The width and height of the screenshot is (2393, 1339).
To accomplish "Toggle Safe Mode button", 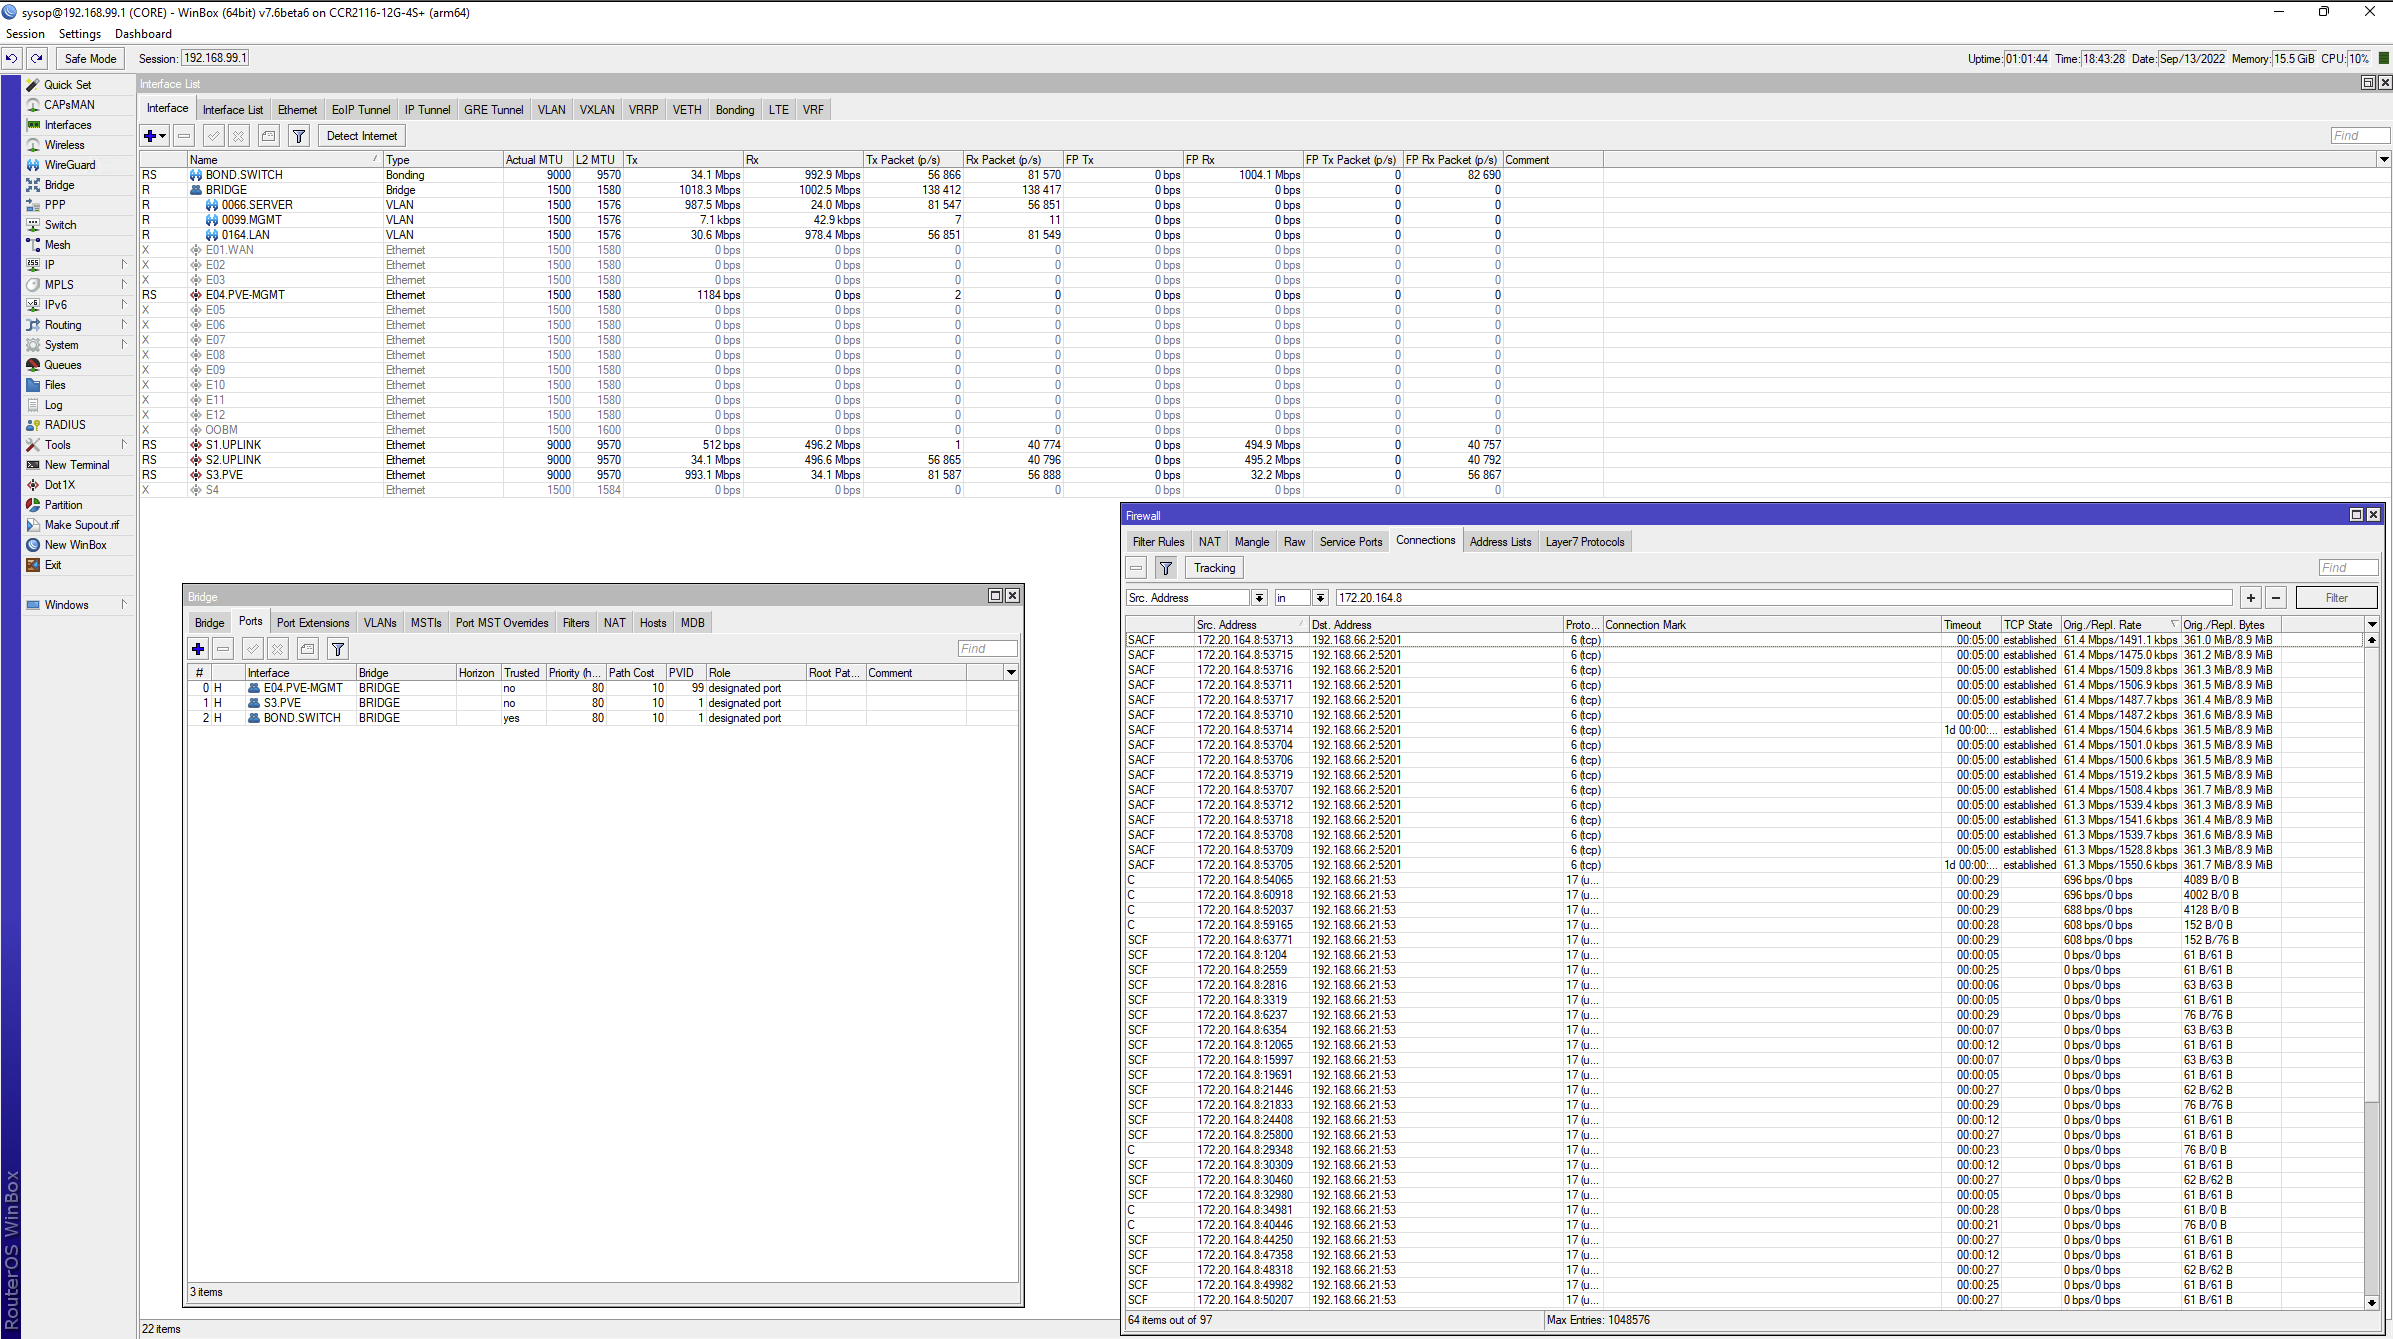I will tap(90, 59).
